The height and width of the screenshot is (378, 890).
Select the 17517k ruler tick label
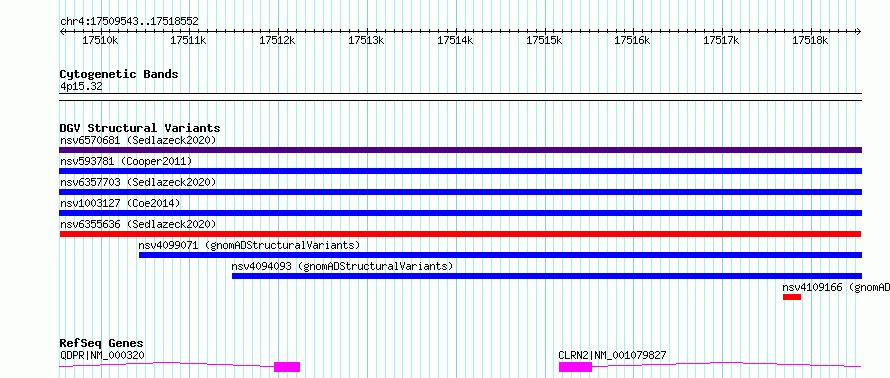[721, 40]
